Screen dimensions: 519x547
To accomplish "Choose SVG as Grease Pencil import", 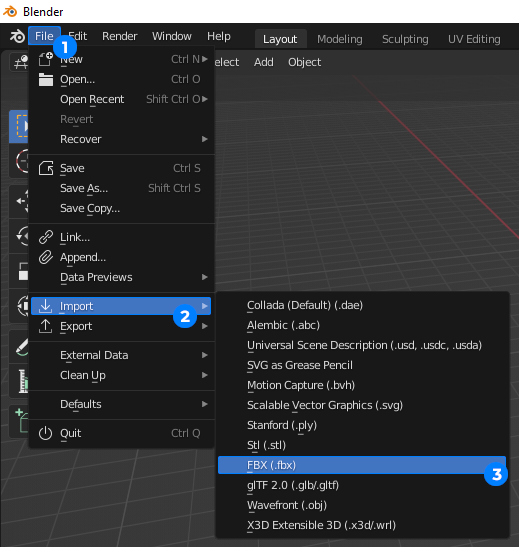I will (x=362, y=365).
